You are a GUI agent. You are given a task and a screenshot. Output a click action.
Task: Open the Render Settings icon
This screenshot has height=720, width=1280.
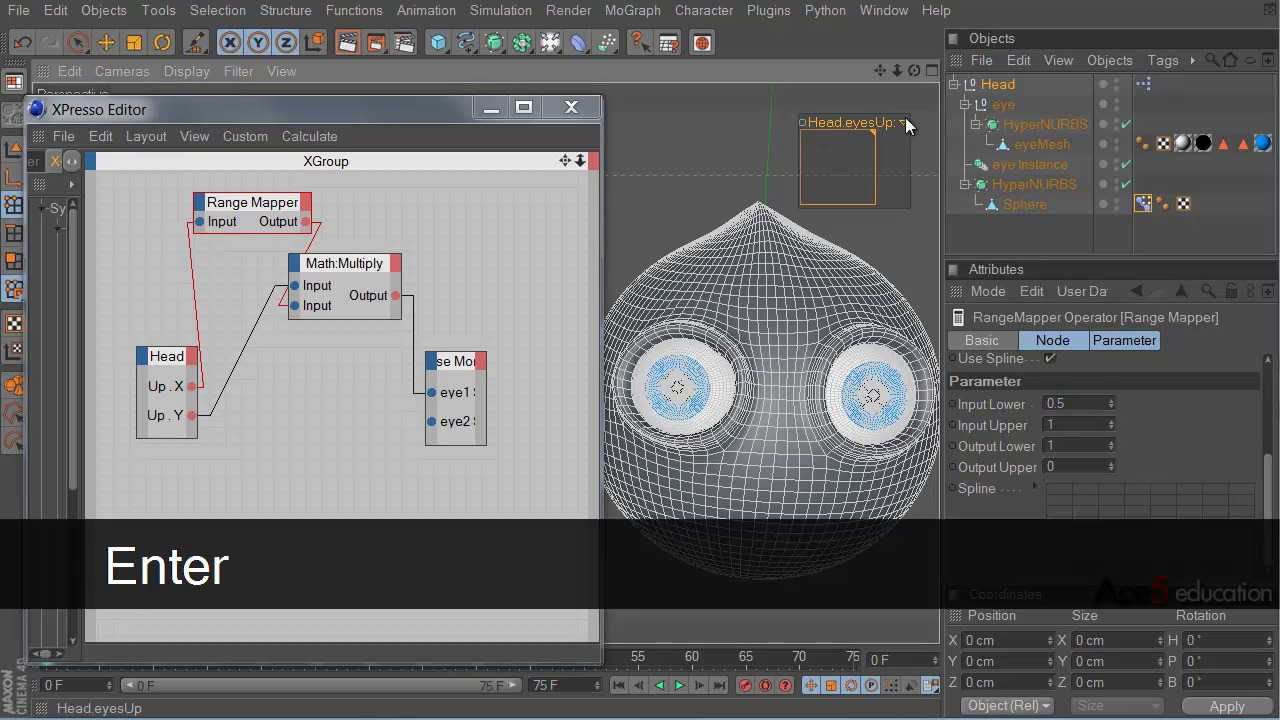coord(404,43)
